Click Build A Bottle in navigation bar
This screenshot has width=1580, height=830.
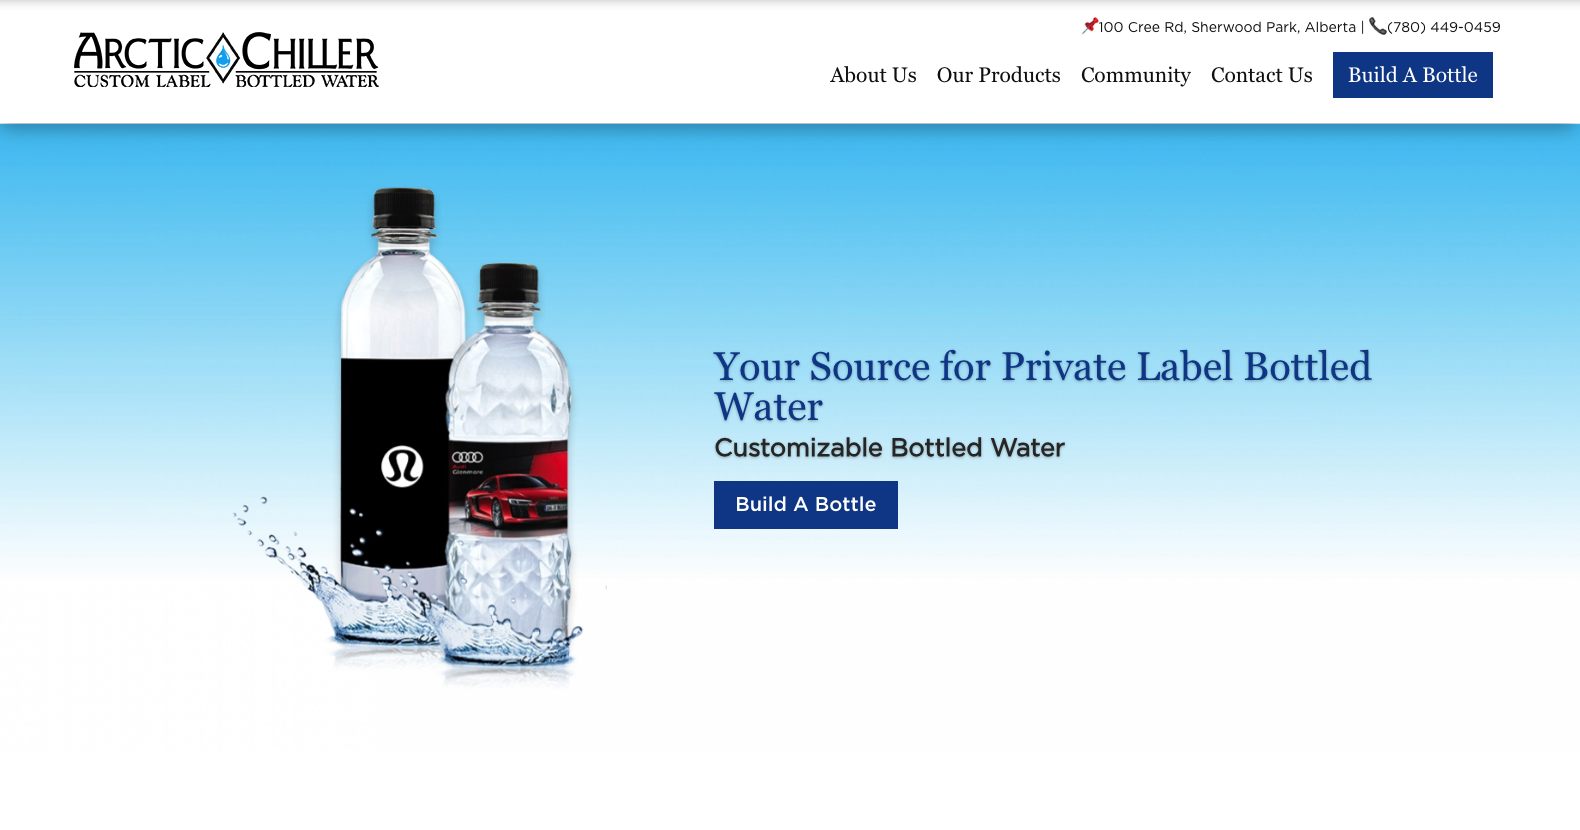click(1412, 75)
